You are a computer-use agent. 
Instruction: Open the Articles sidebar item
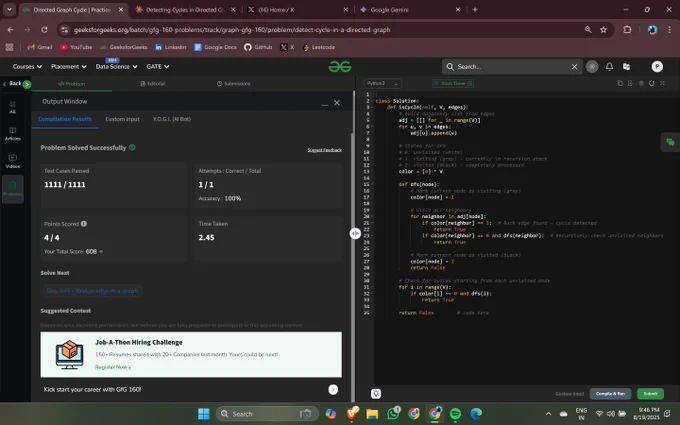tap(13, 134)
